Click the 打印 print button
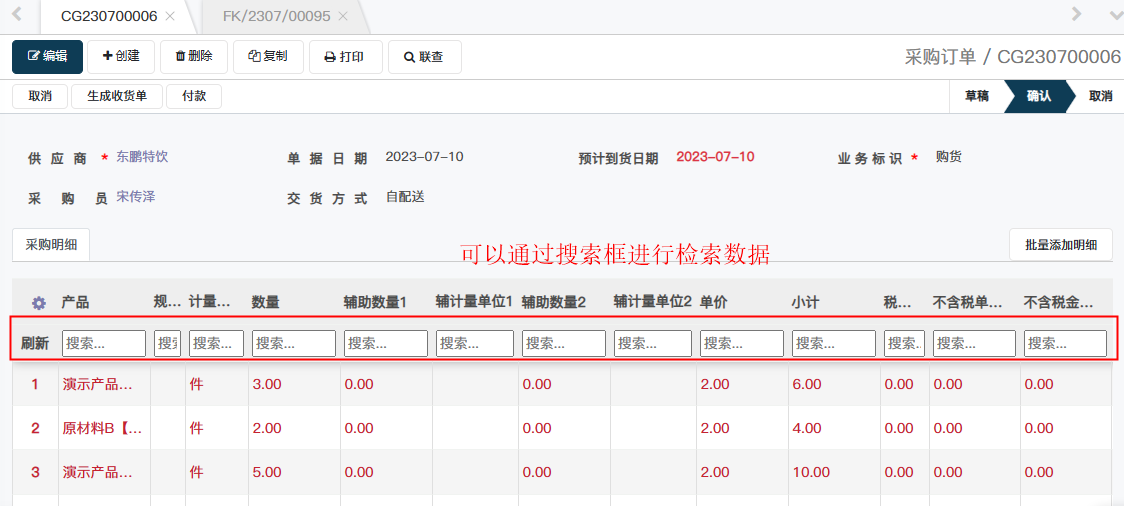 coord(345,57)
